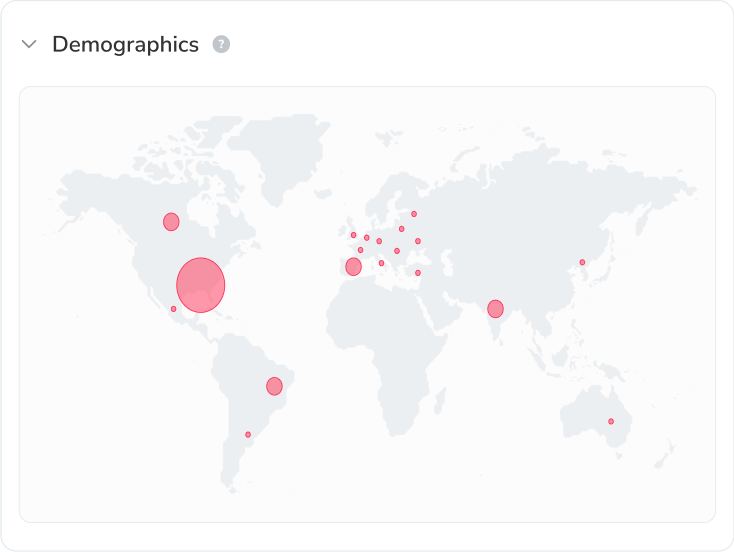Click the India bubble marker
The height and width of the screenshot is (552, 734).
point(495,309)
